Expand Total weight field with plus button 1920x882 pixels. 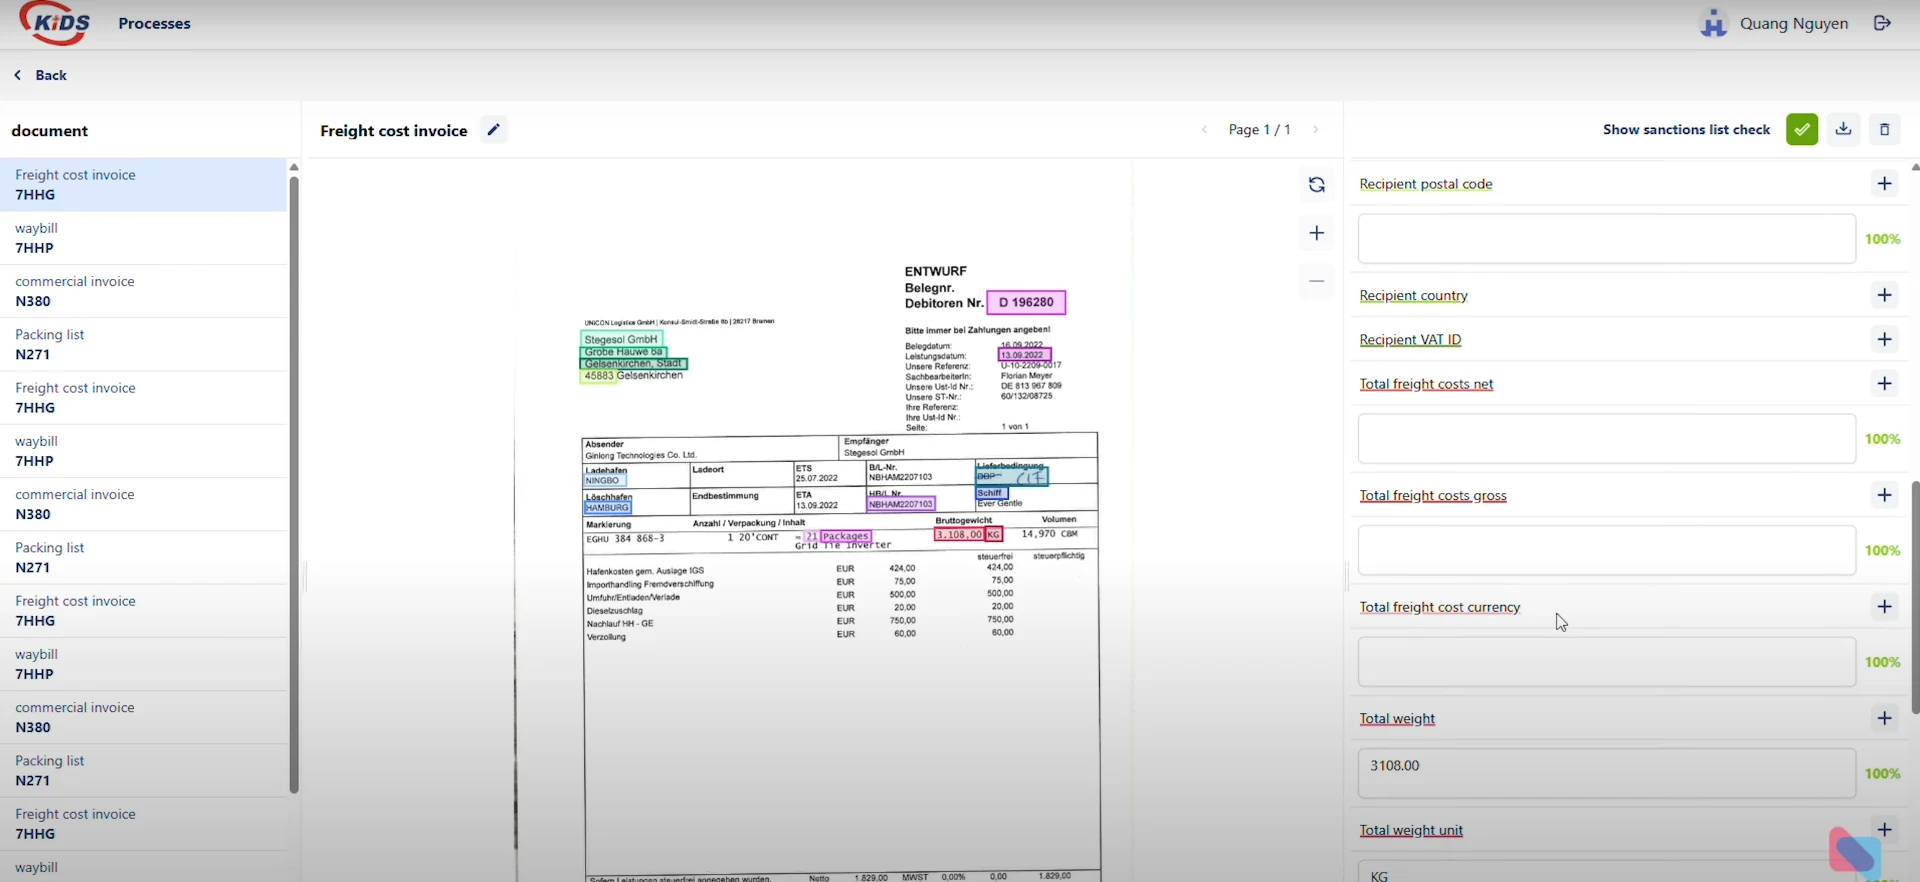coord(1884,718)
